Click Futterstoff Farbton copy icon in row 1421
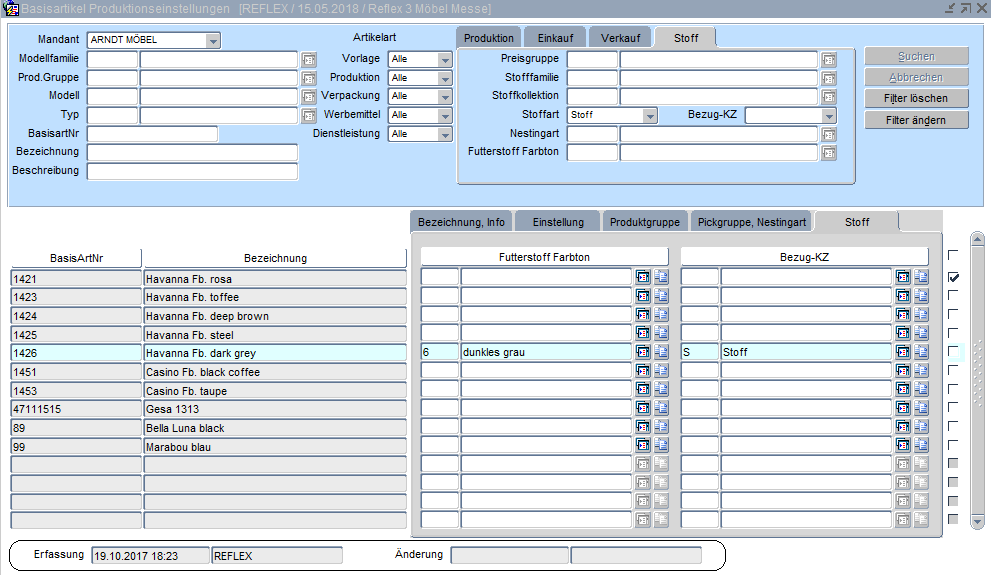The height and width of the screenshot is (575, 991). (661, 277)
